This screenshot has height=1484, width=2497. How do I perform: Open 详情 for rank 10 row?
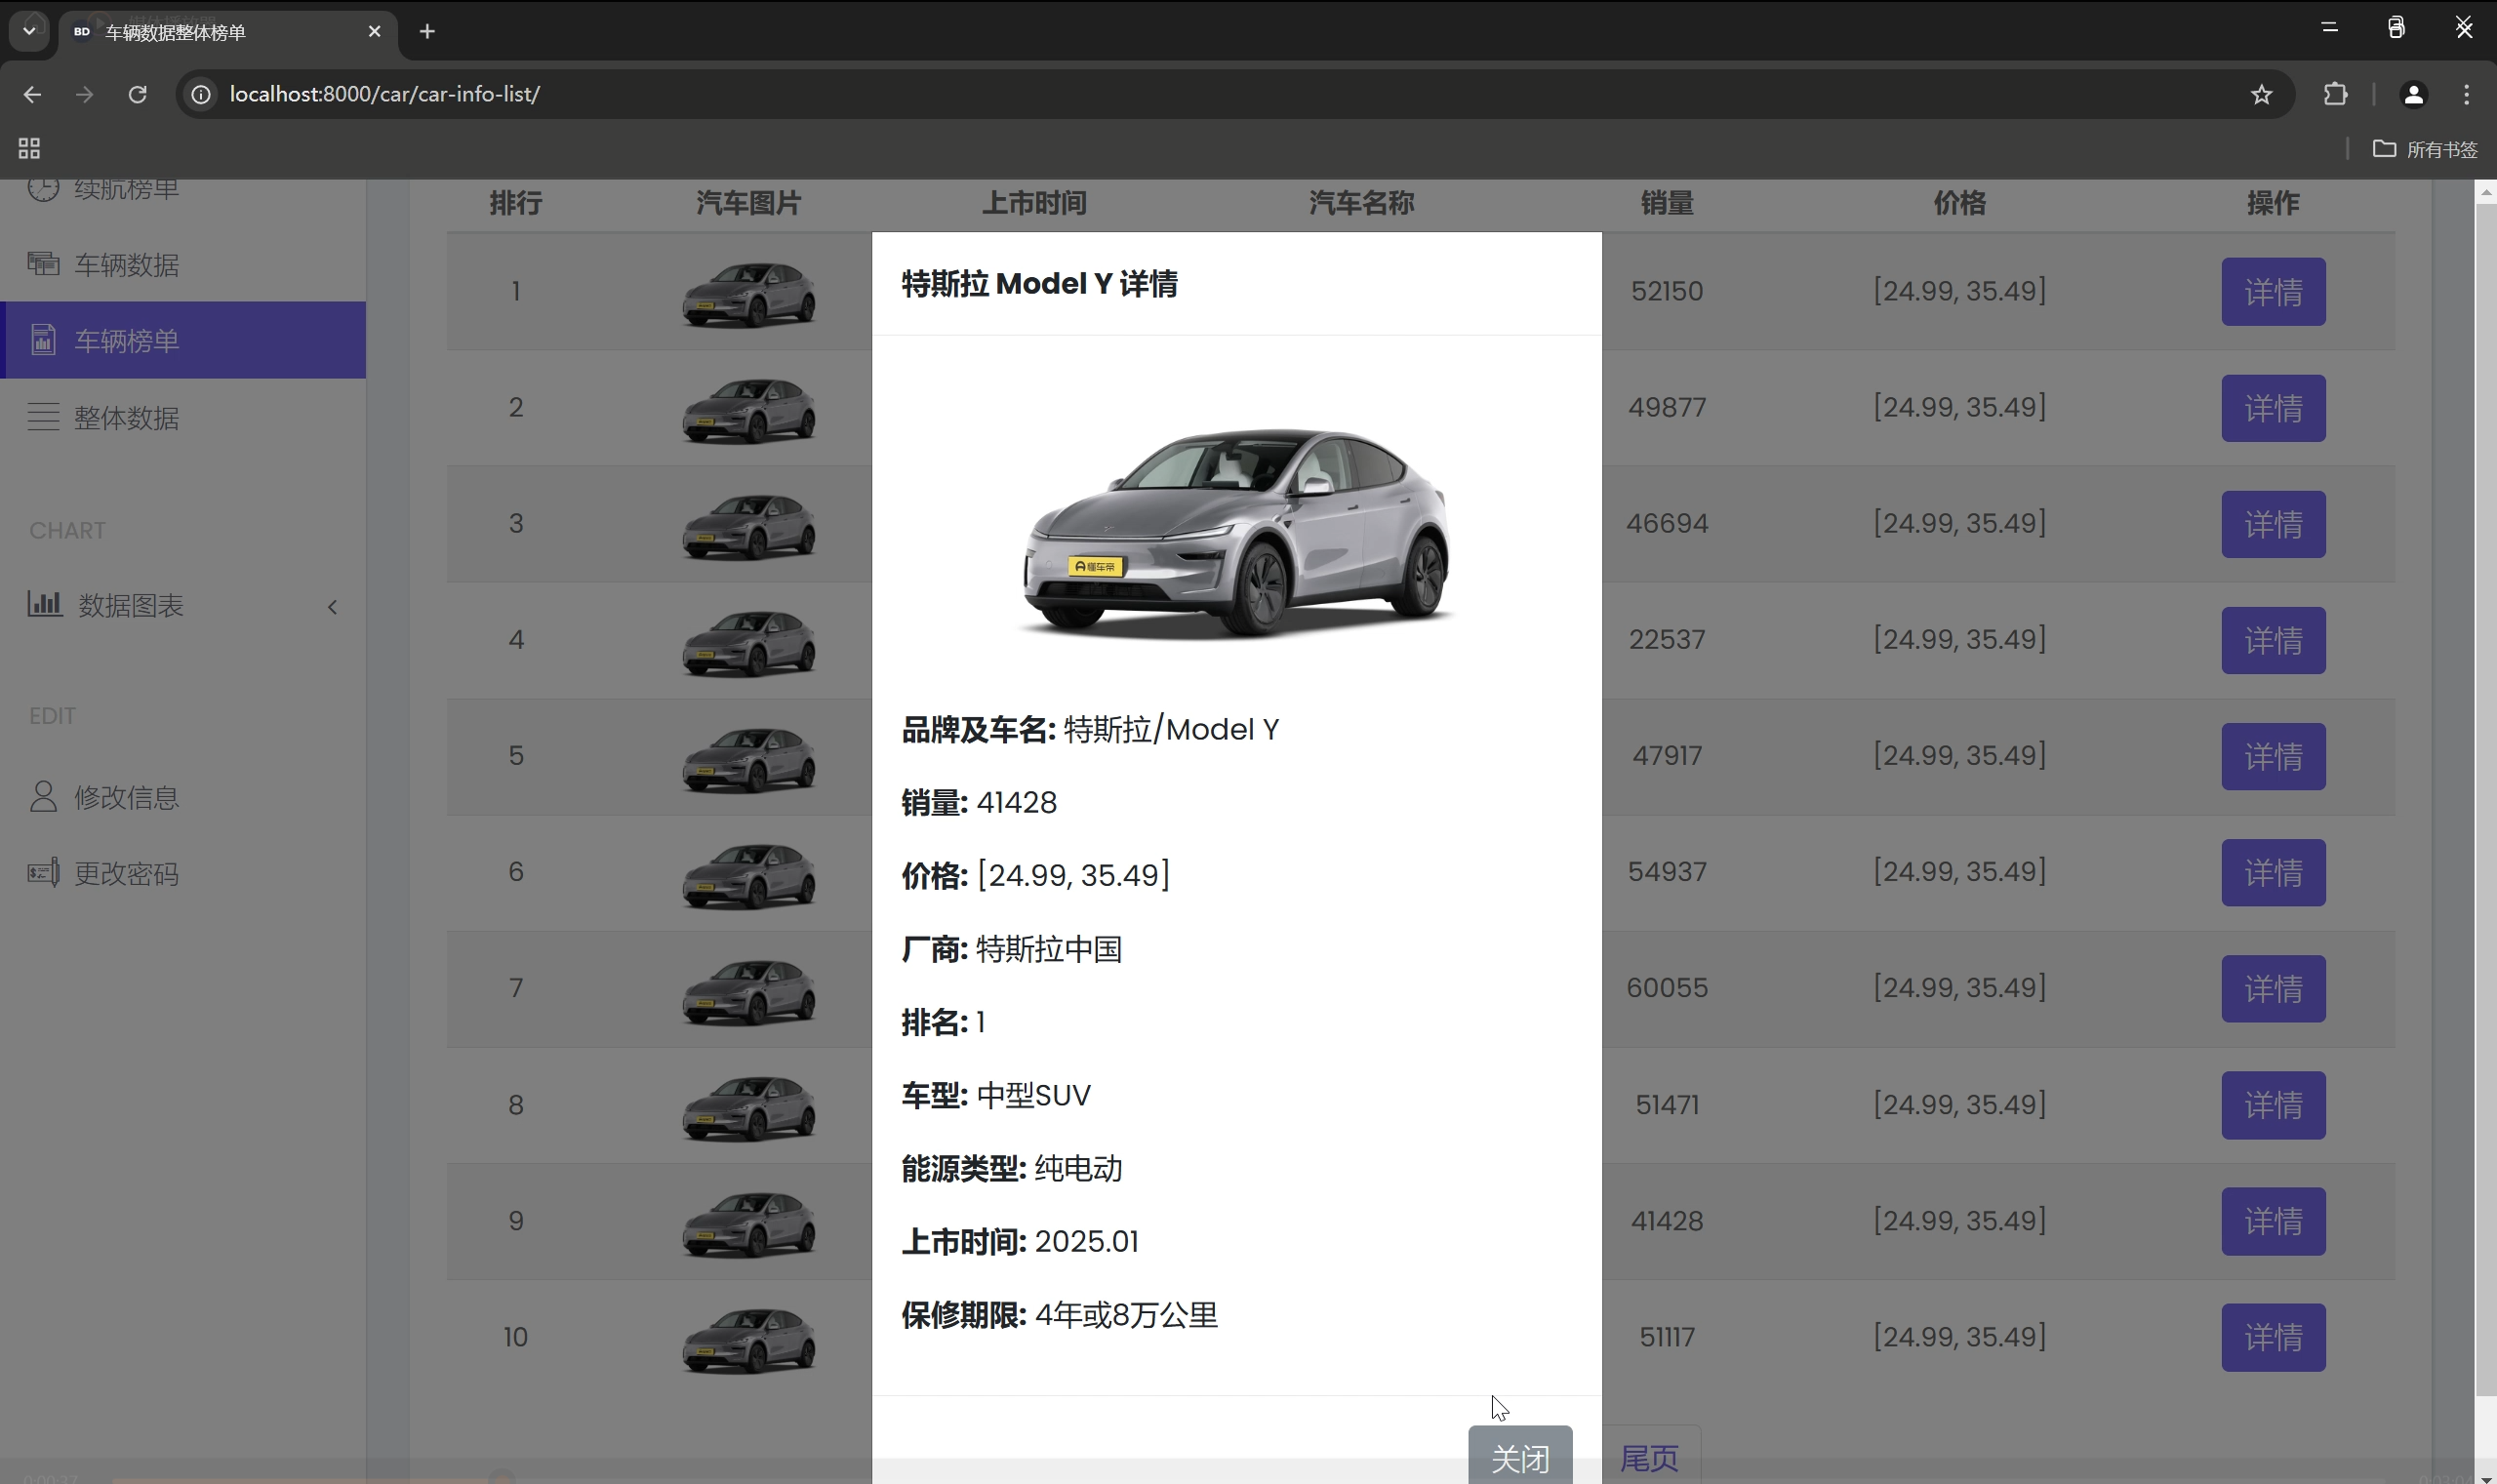point(2273,1337)
